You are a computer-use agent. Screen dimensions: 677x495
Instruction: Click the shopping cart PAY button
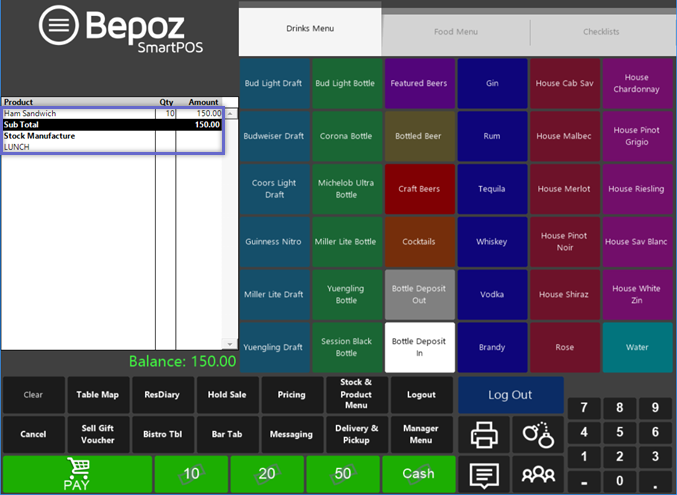click(x=77, y=474)
